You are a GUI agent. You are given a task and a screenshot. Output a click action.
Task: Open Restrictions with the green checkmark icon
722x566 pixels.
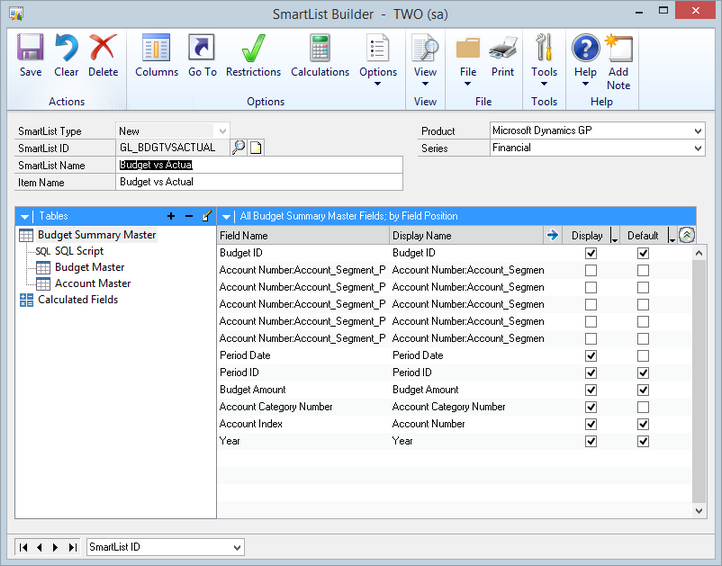pos(253,47)
